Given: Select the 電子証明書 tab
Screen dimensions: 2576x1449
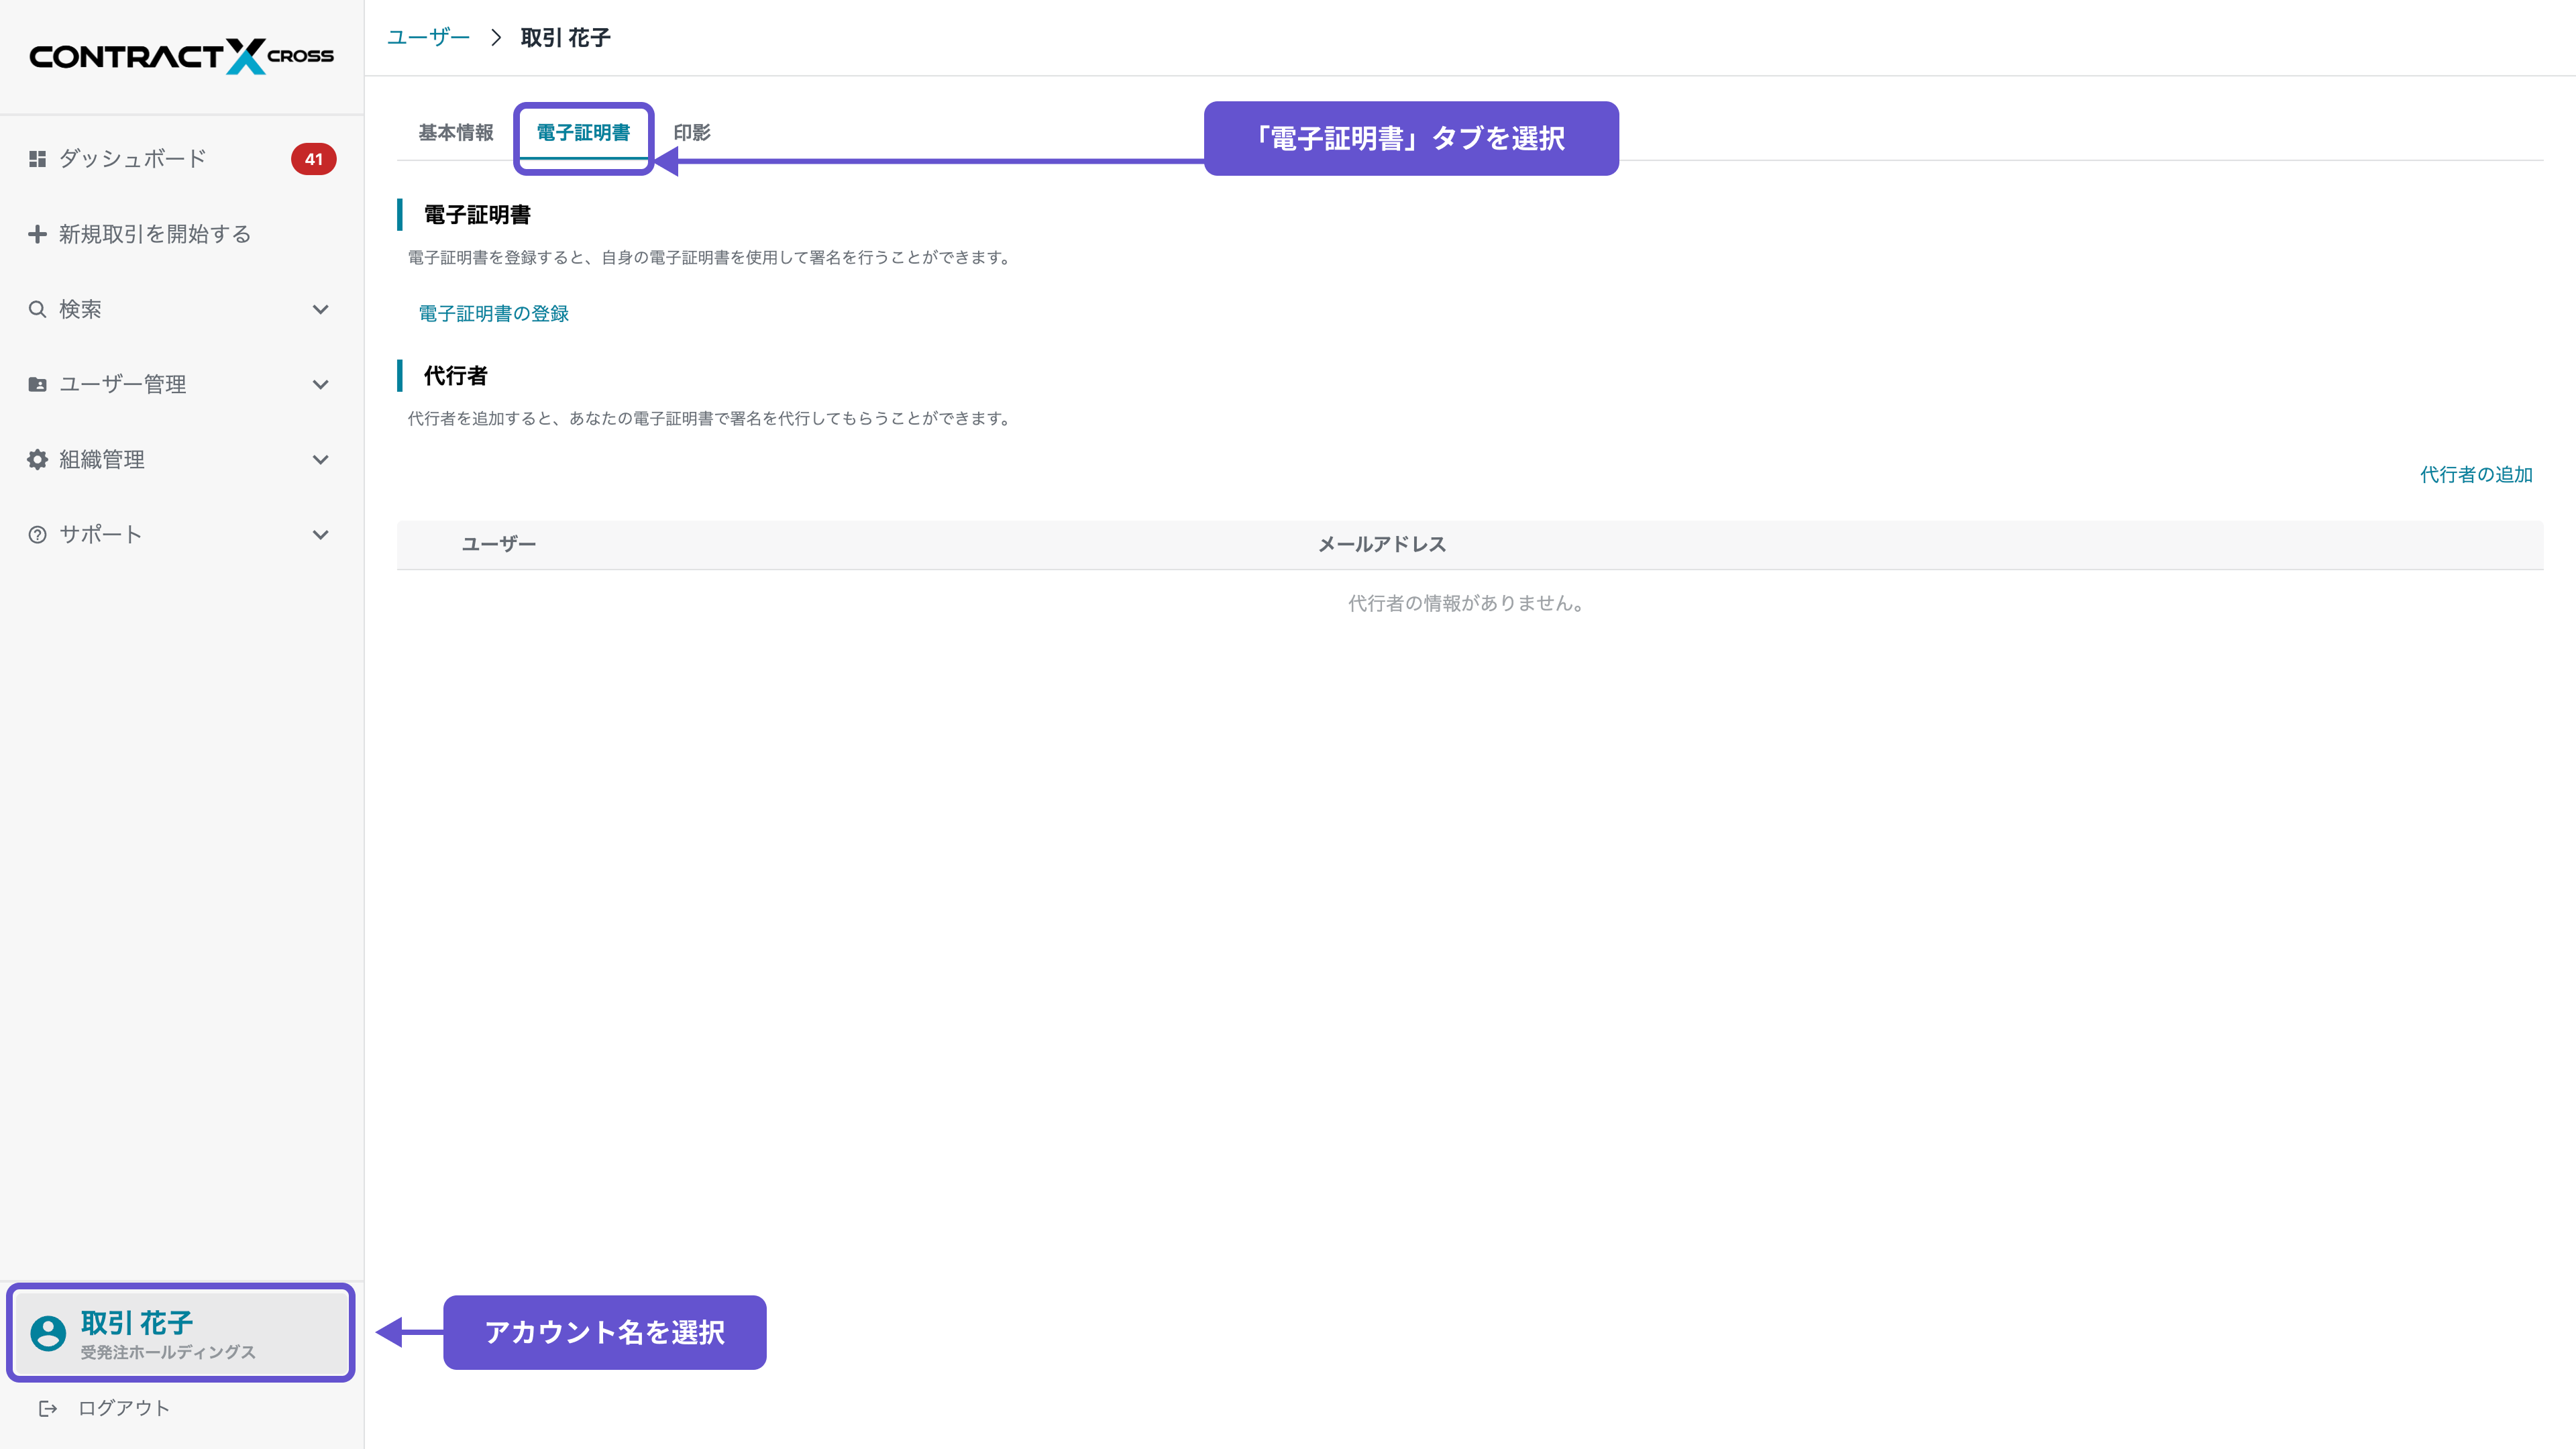Looking at the screenshot, I should 583,132.
